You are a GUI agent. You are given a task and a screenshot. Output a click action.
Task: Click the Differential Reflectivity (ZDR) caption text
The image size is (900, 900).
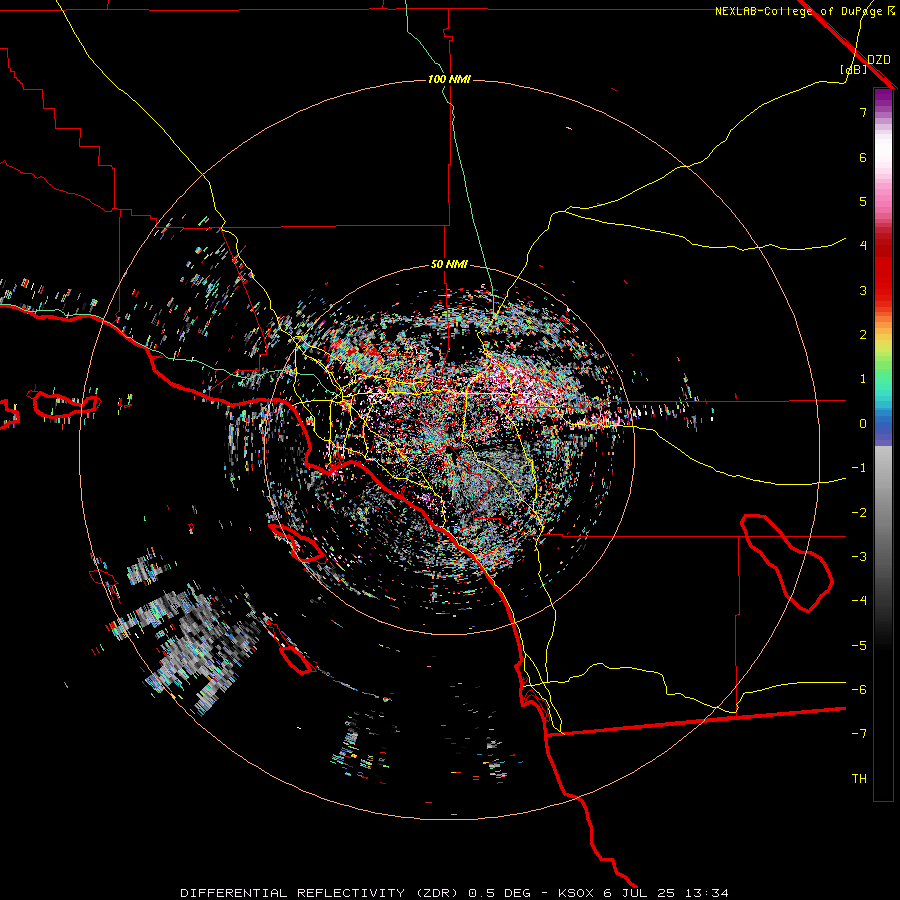click(318, 893)
